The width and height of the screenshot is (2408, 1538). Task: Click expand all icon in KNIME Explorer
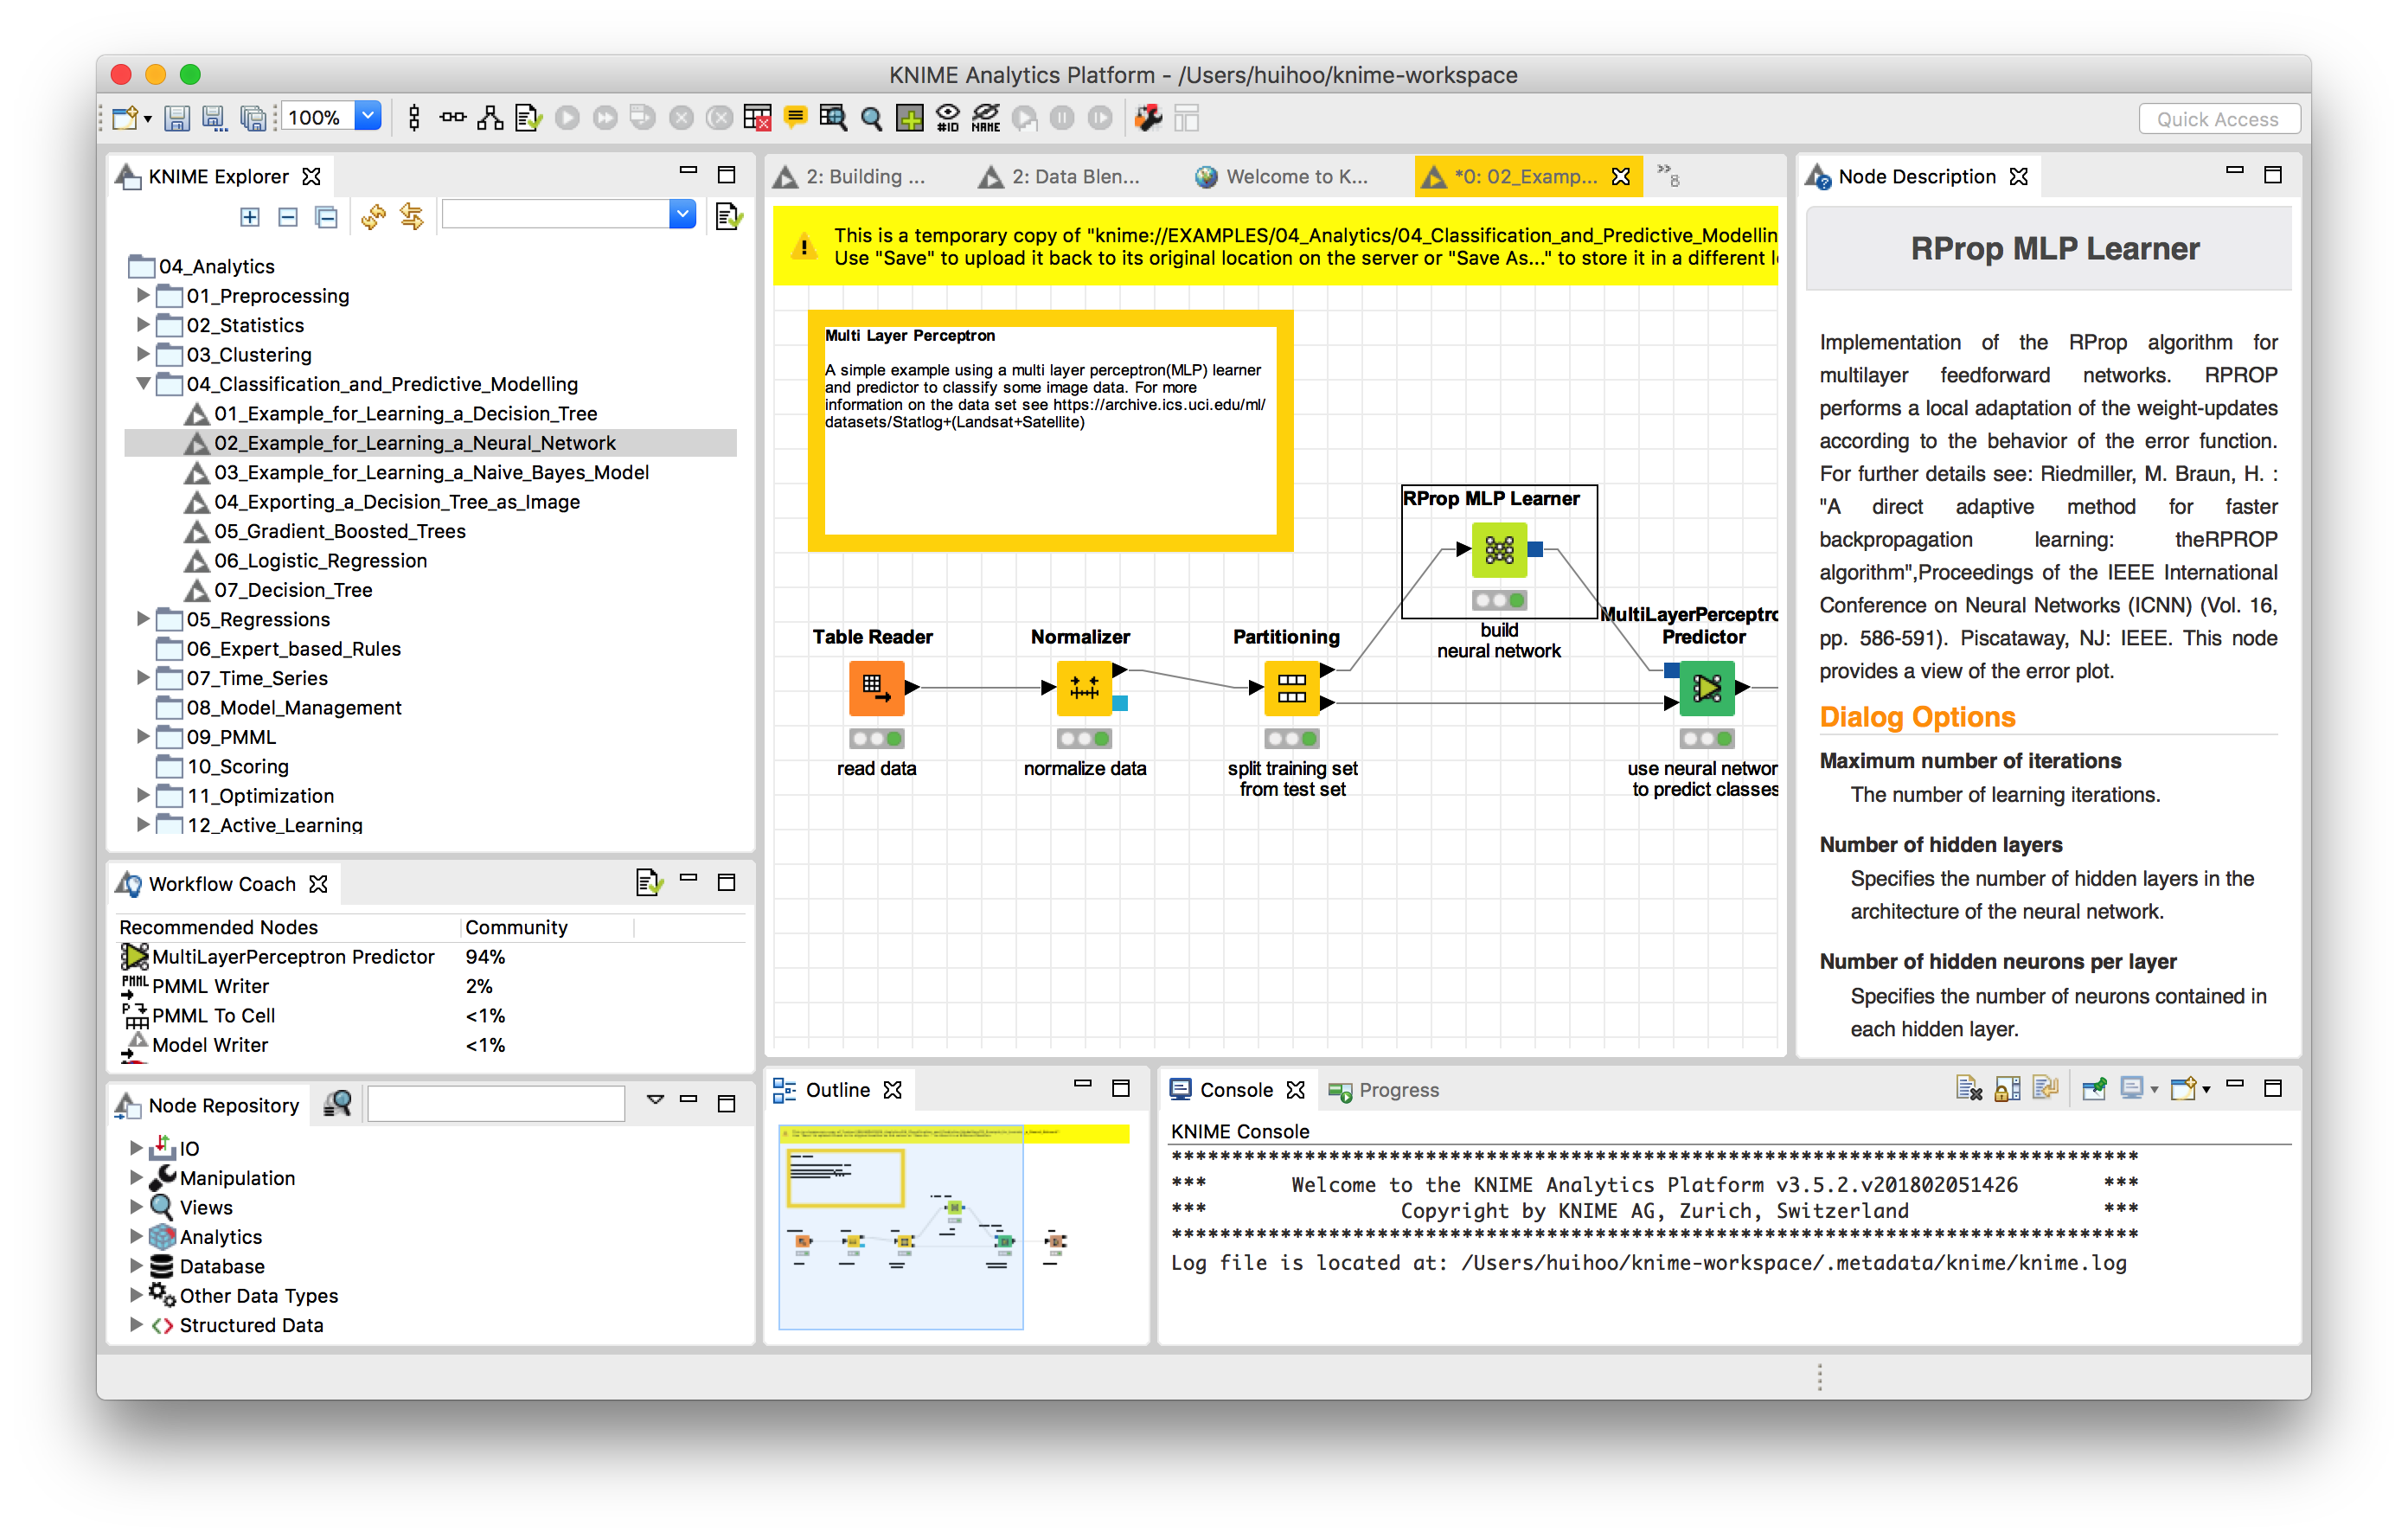point(250,216)
